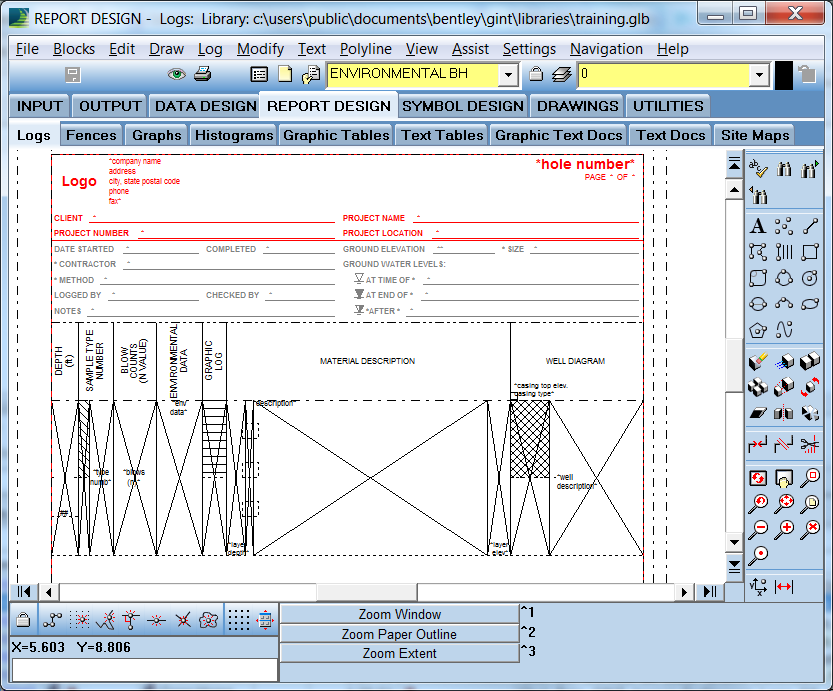Click the first binoculars find icon
833x691 pixels.
pos(784,169)
